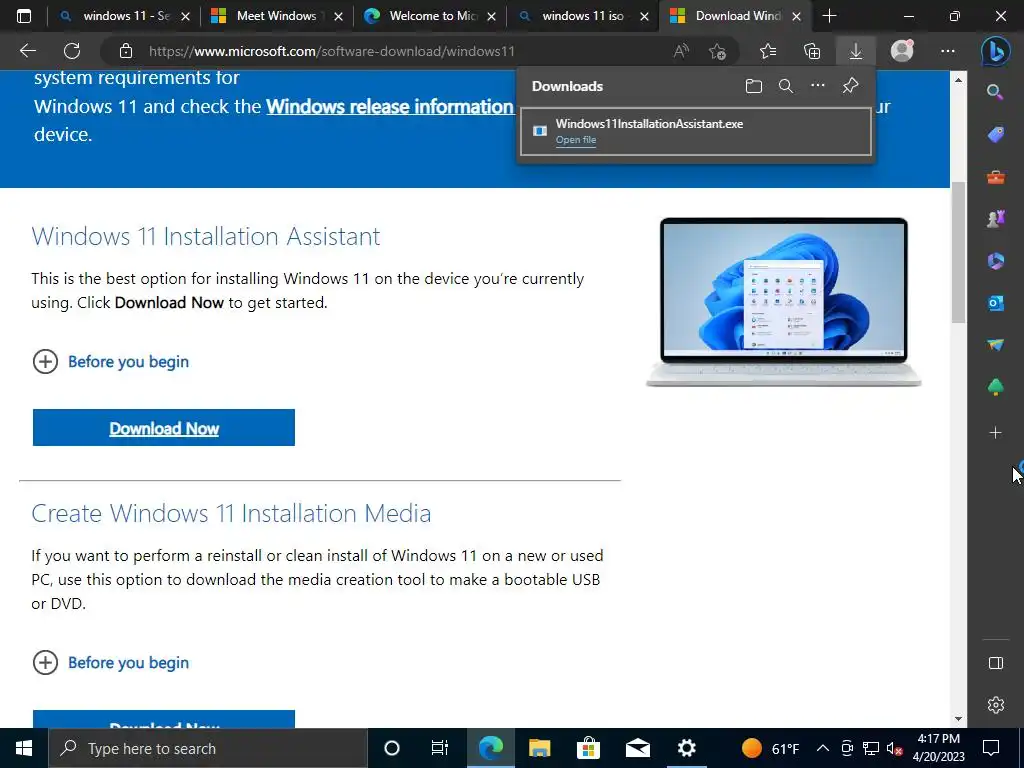
Task: Open the sidebar Search tool
Action: [995, 92]
